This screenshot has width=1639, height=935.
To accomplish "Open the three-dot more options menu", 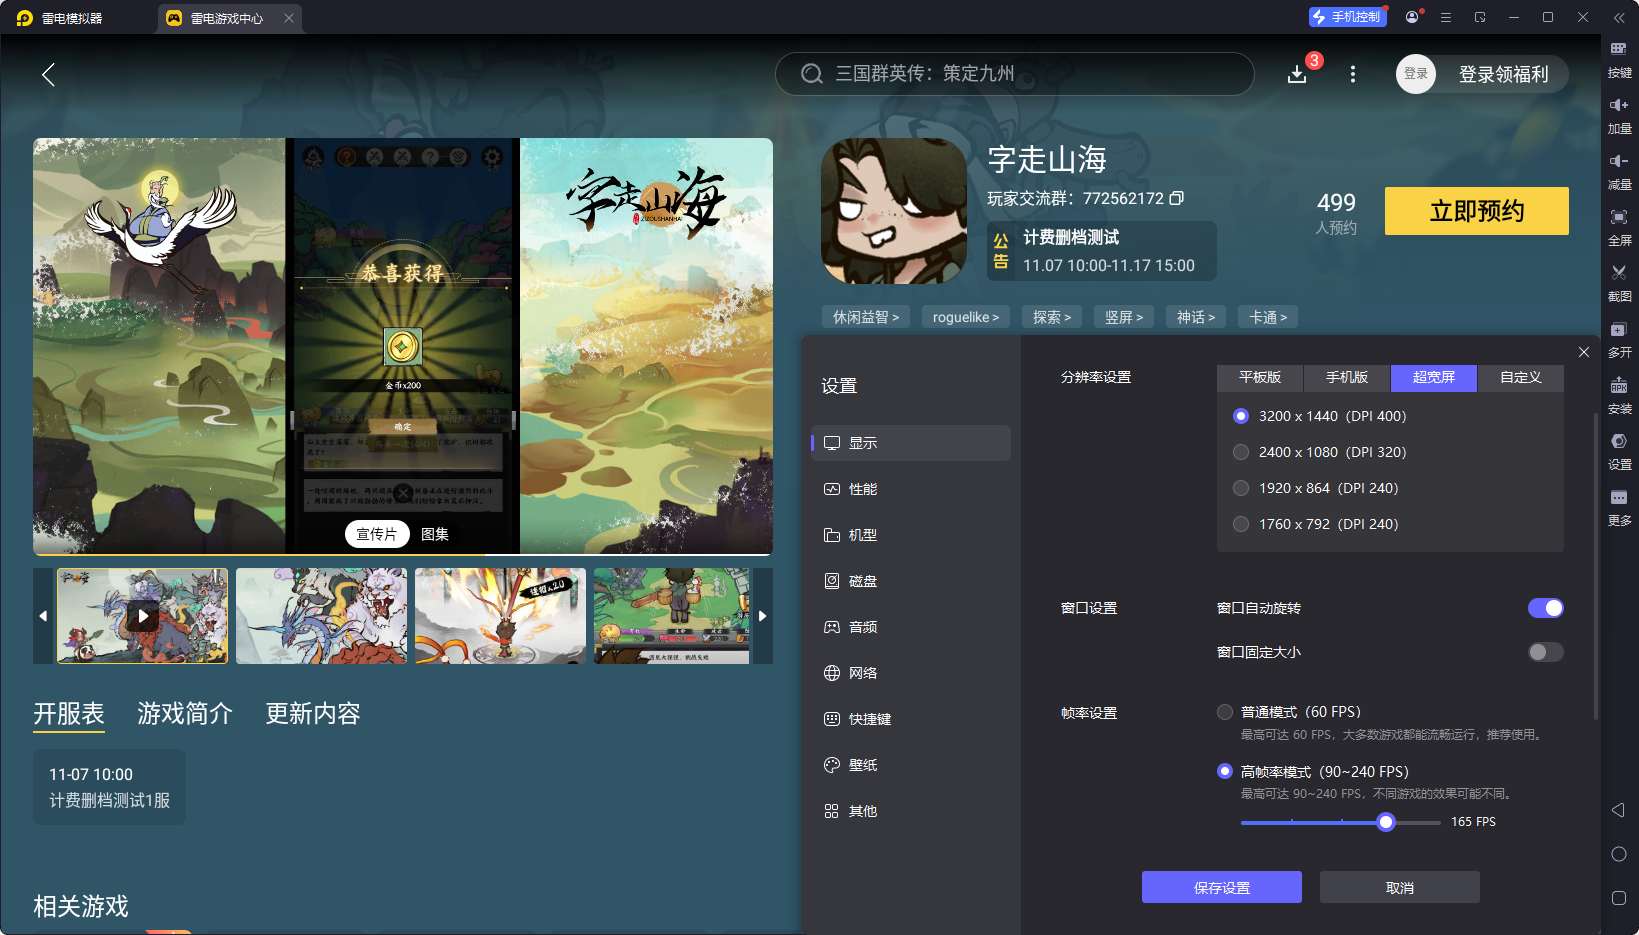I will [x=1353, y=74].
